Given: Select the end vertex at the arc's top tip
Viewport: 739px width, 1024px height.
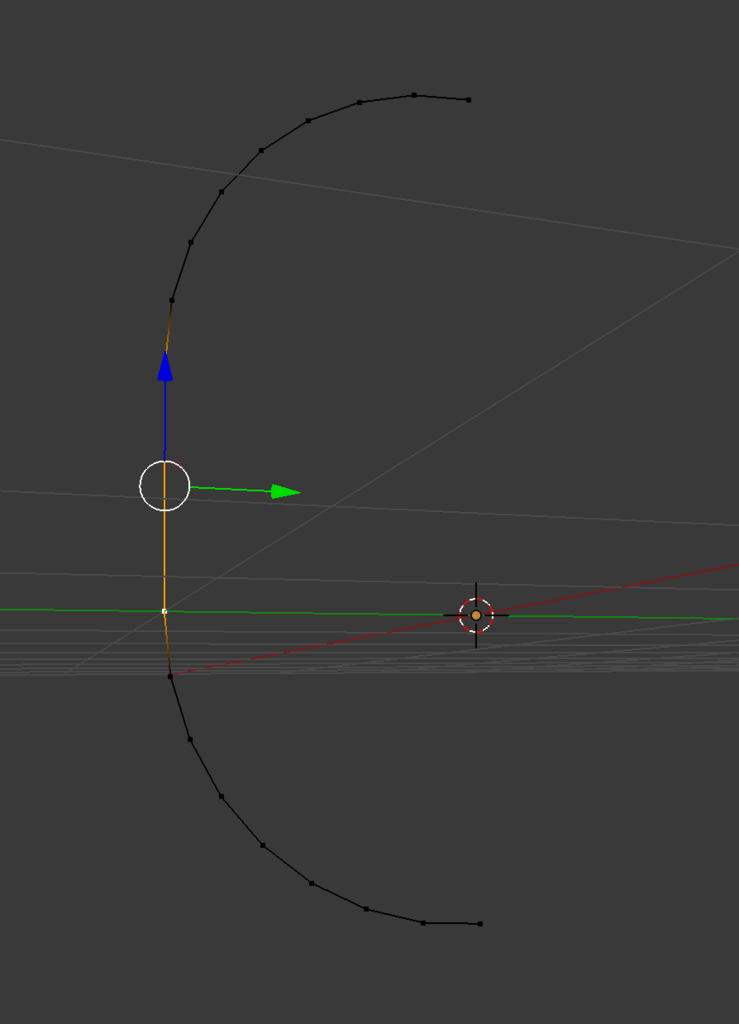Looking at the screenshot, I should [x=469, y=100].
